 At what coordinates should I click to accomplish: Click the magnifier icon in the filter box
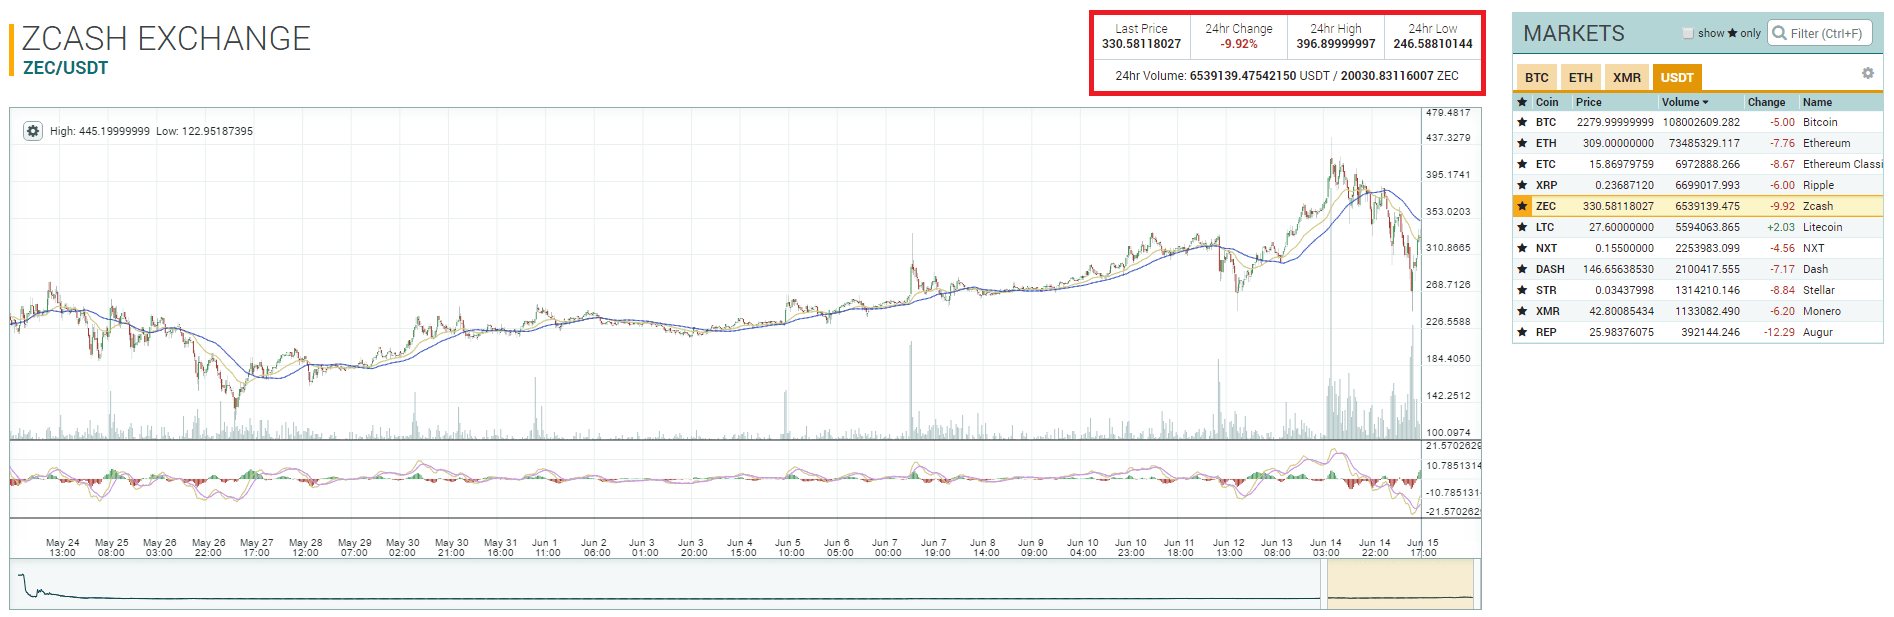tap(1779, 33)
